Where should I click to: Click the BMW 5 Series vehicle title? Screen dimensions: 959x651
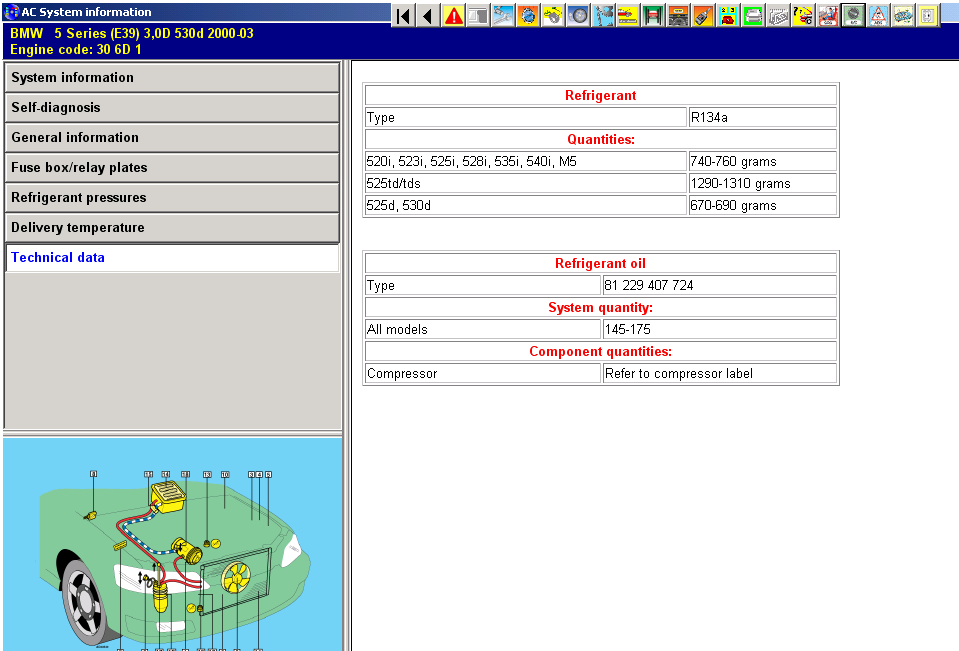point(132,34)
